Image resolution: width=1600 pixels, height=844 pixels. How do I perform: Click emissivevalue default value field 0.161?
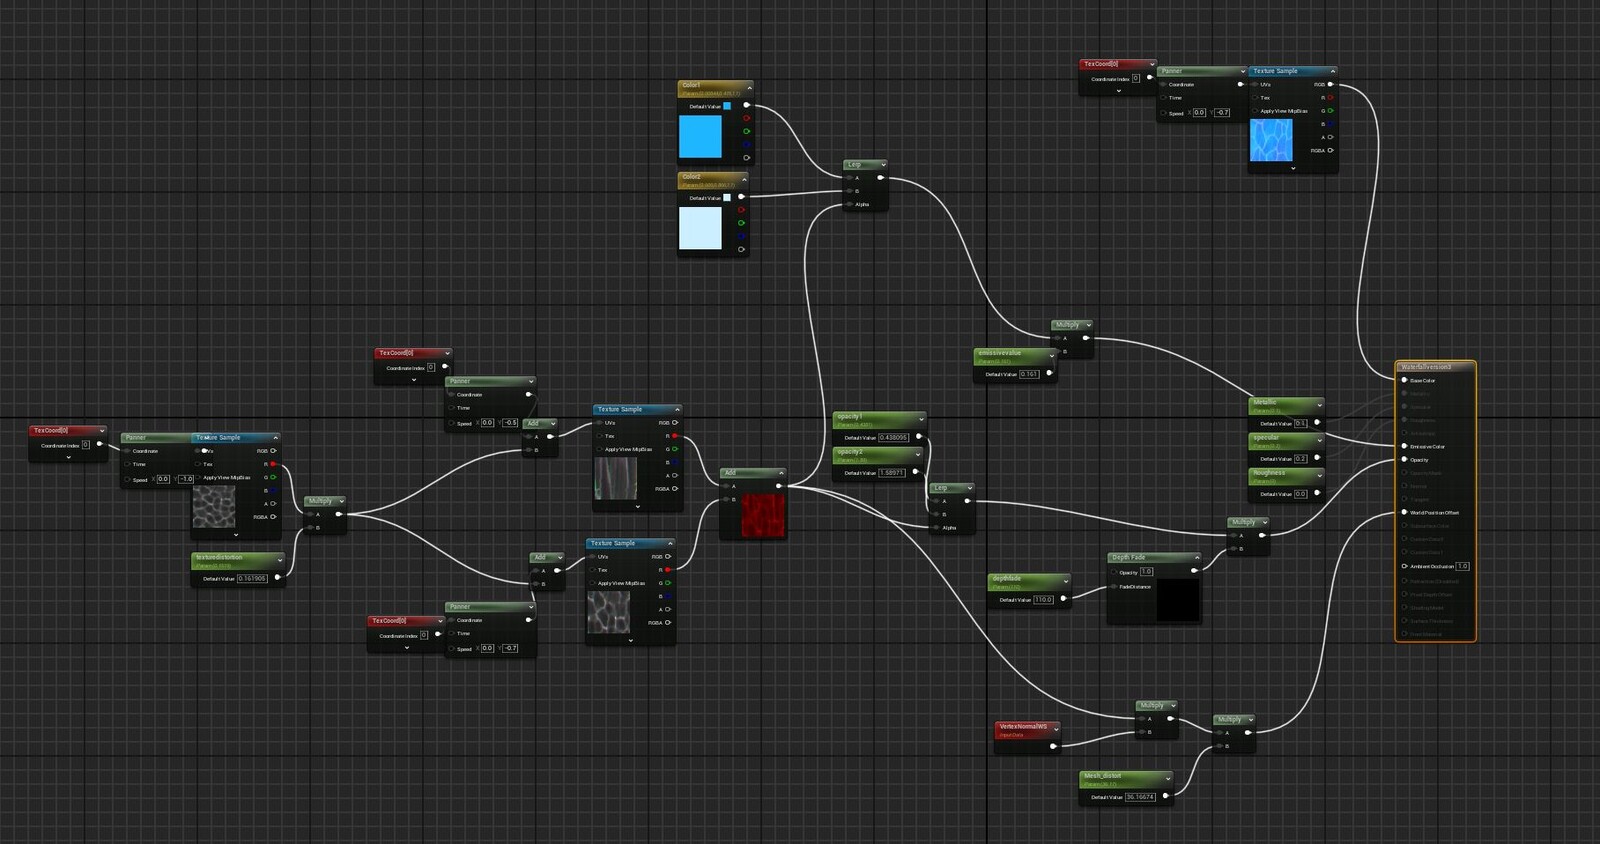(1028, 374)
